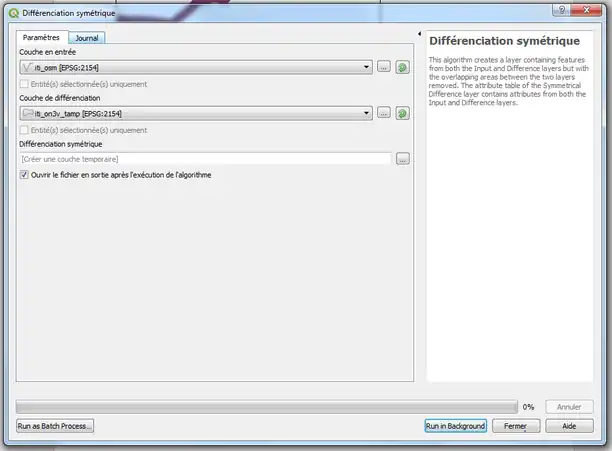This screenshot has height=451, width=612.
Task: Click the progress bar at 0%
Action: (x=266, y=407)
